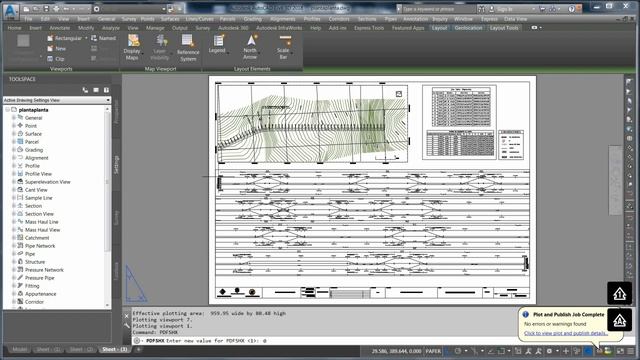Collapse the plantaplanta root tree node

[x=7, y=110]
